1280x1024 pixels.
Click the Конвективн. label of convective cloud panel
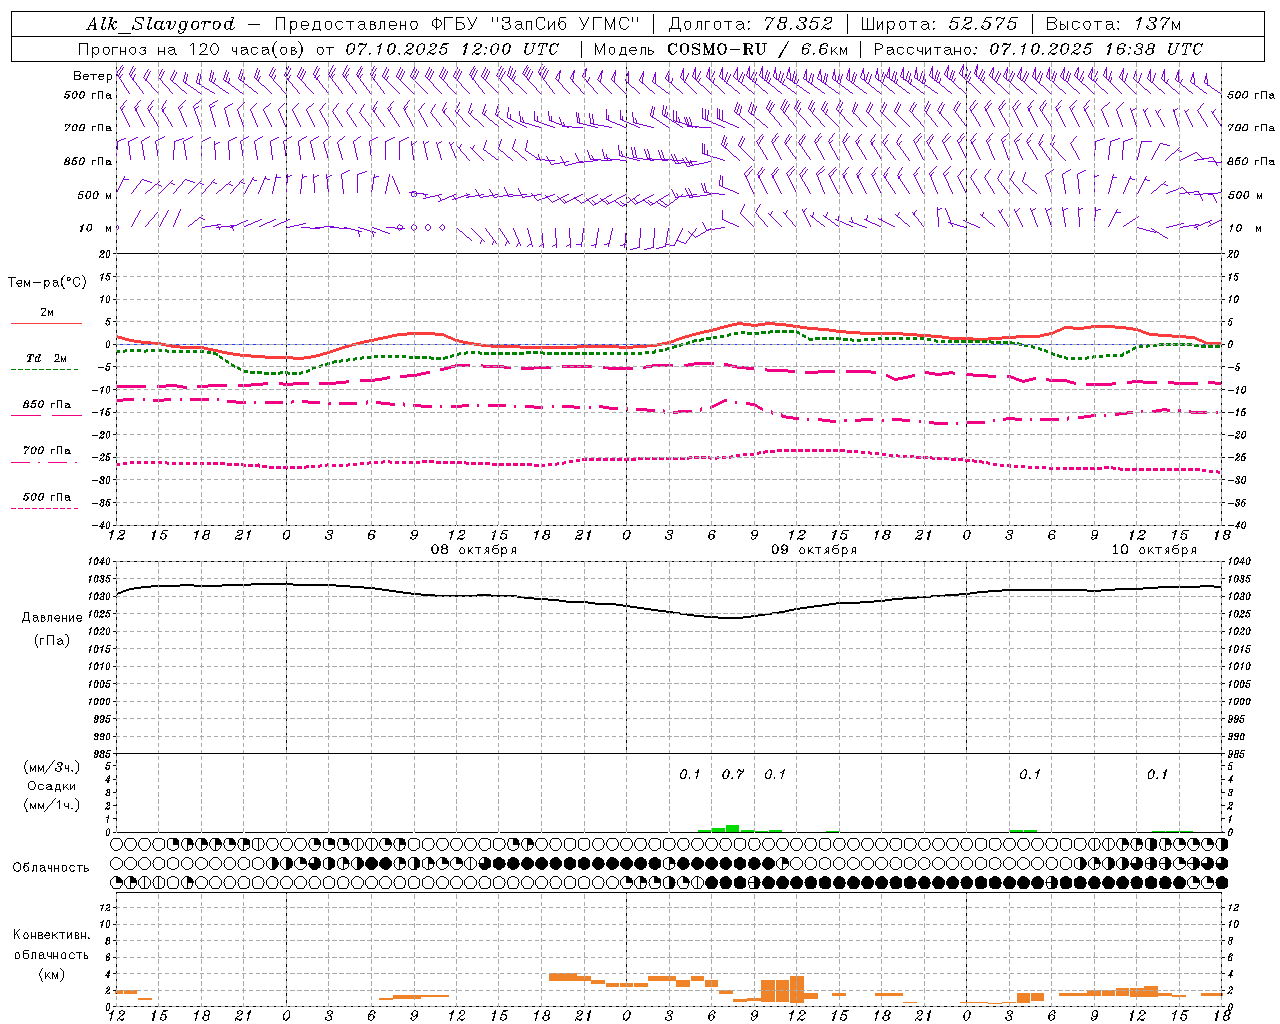point(52,935)
